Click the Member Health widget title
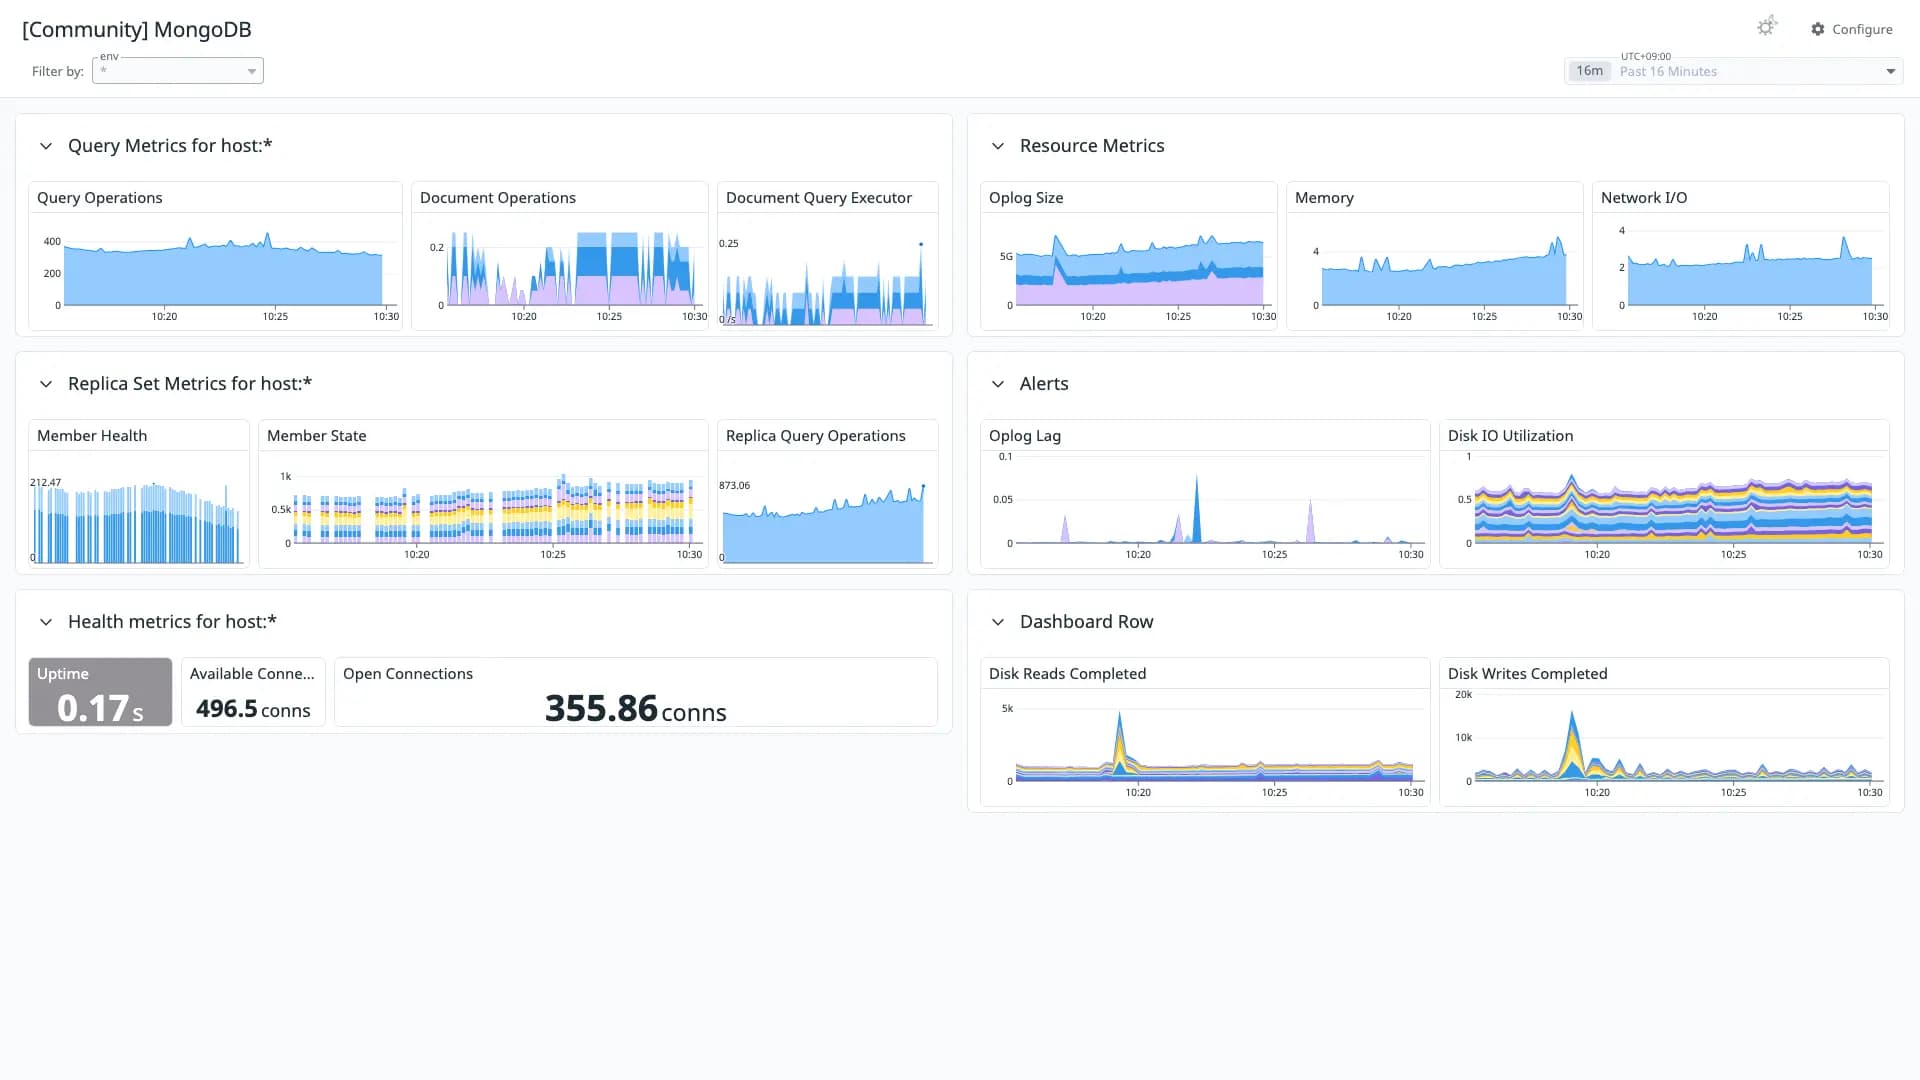This screenshot has width=1920, height=1080. [x=92, y=436]
